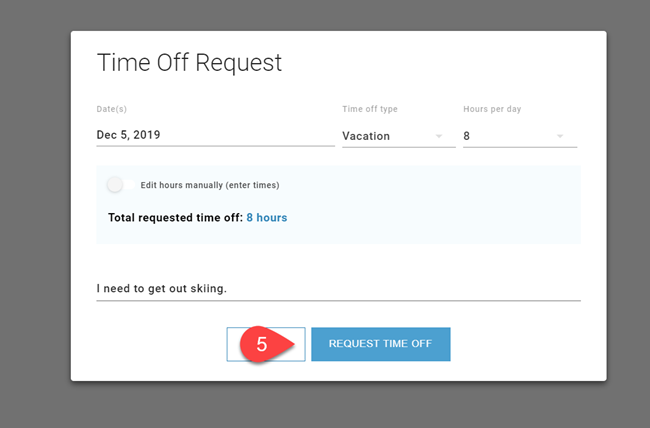Click the hours per day value 8
The height and width of the screenshot is (428, 650).
tap(467, 136)
